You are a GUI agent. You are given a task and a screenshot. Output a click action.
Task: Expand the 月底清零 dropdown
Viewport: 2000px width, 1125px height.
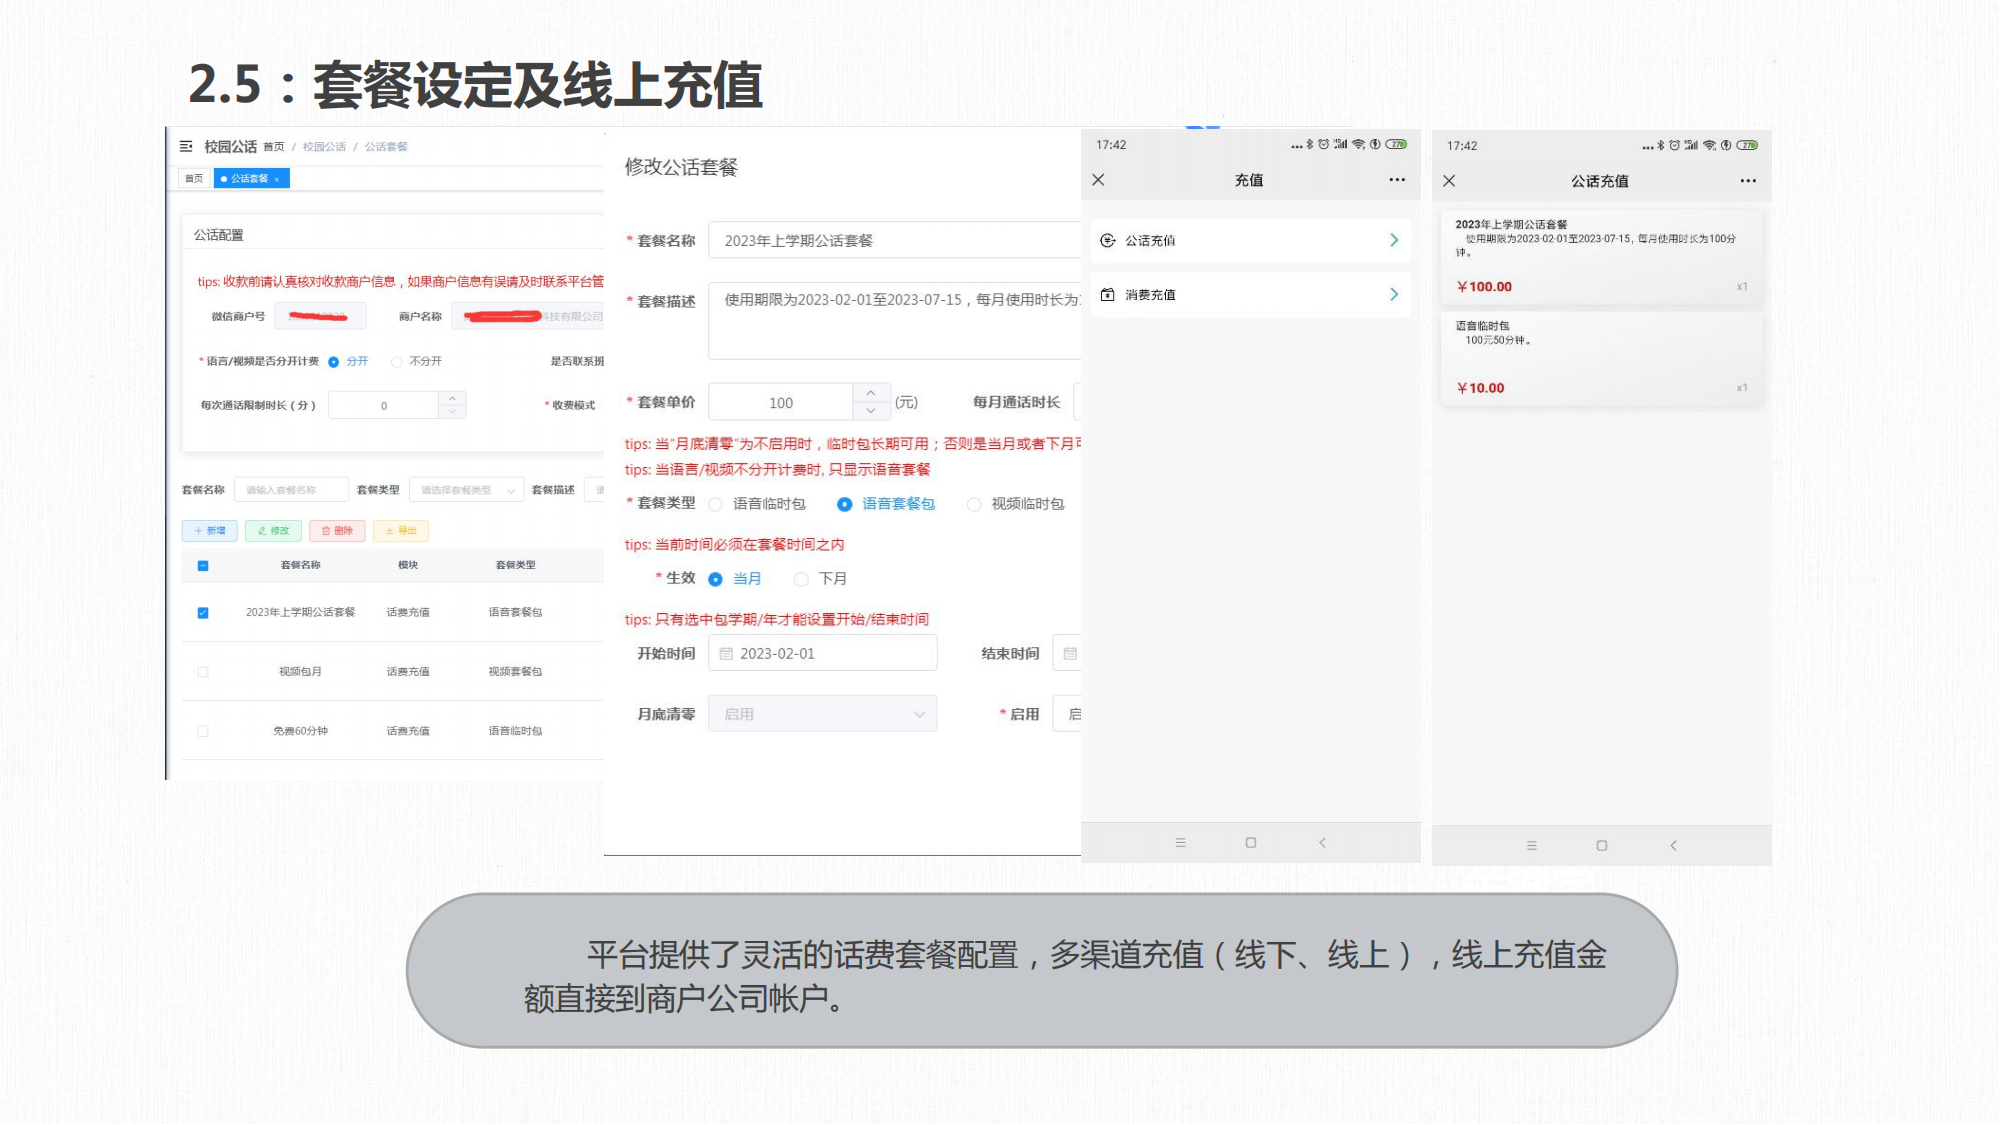[822, 714]
